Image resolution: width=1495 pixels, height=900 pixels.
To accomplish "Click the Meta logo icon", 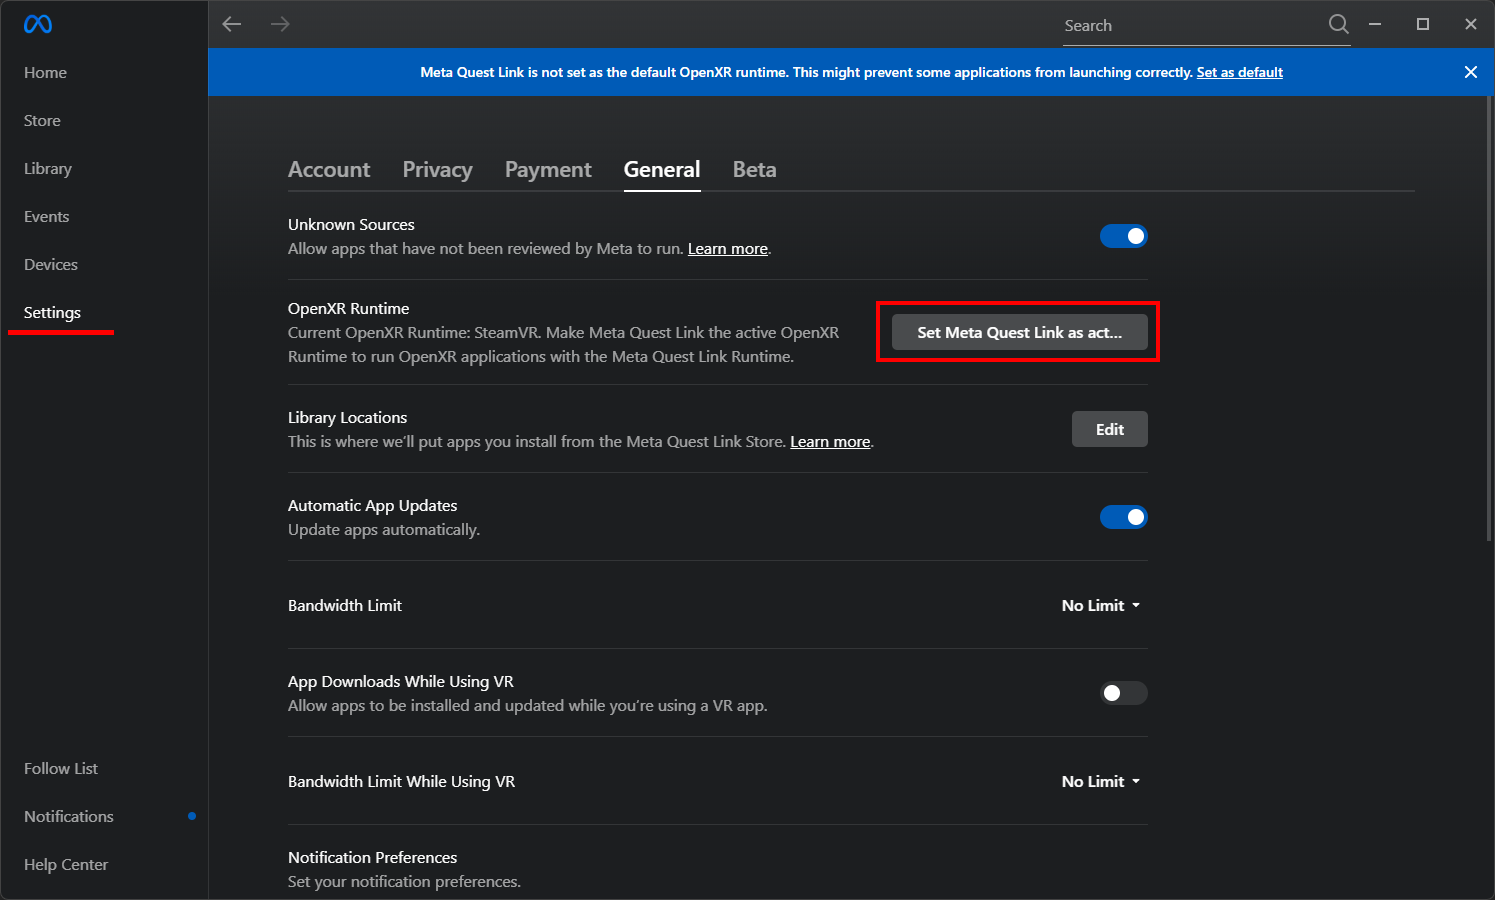I will 38,24.
